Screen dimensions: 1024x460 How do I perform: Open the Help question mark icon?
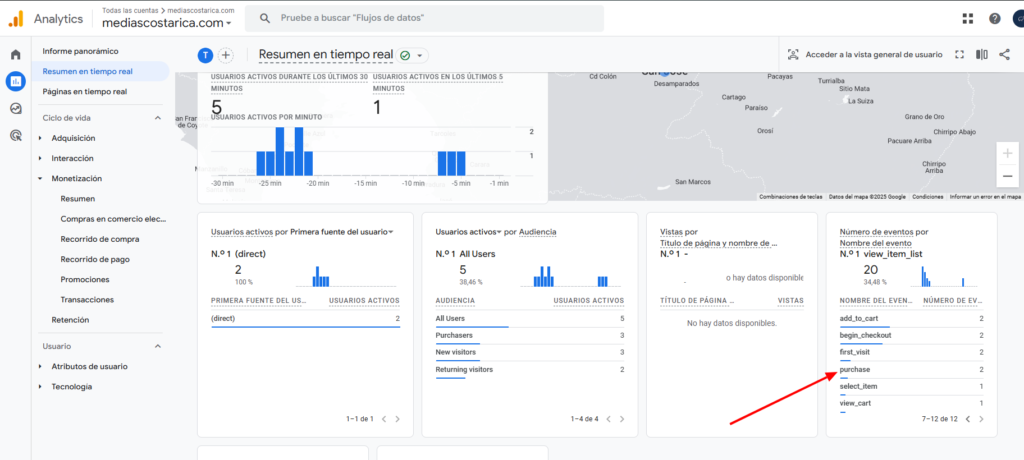pos(994,18)
